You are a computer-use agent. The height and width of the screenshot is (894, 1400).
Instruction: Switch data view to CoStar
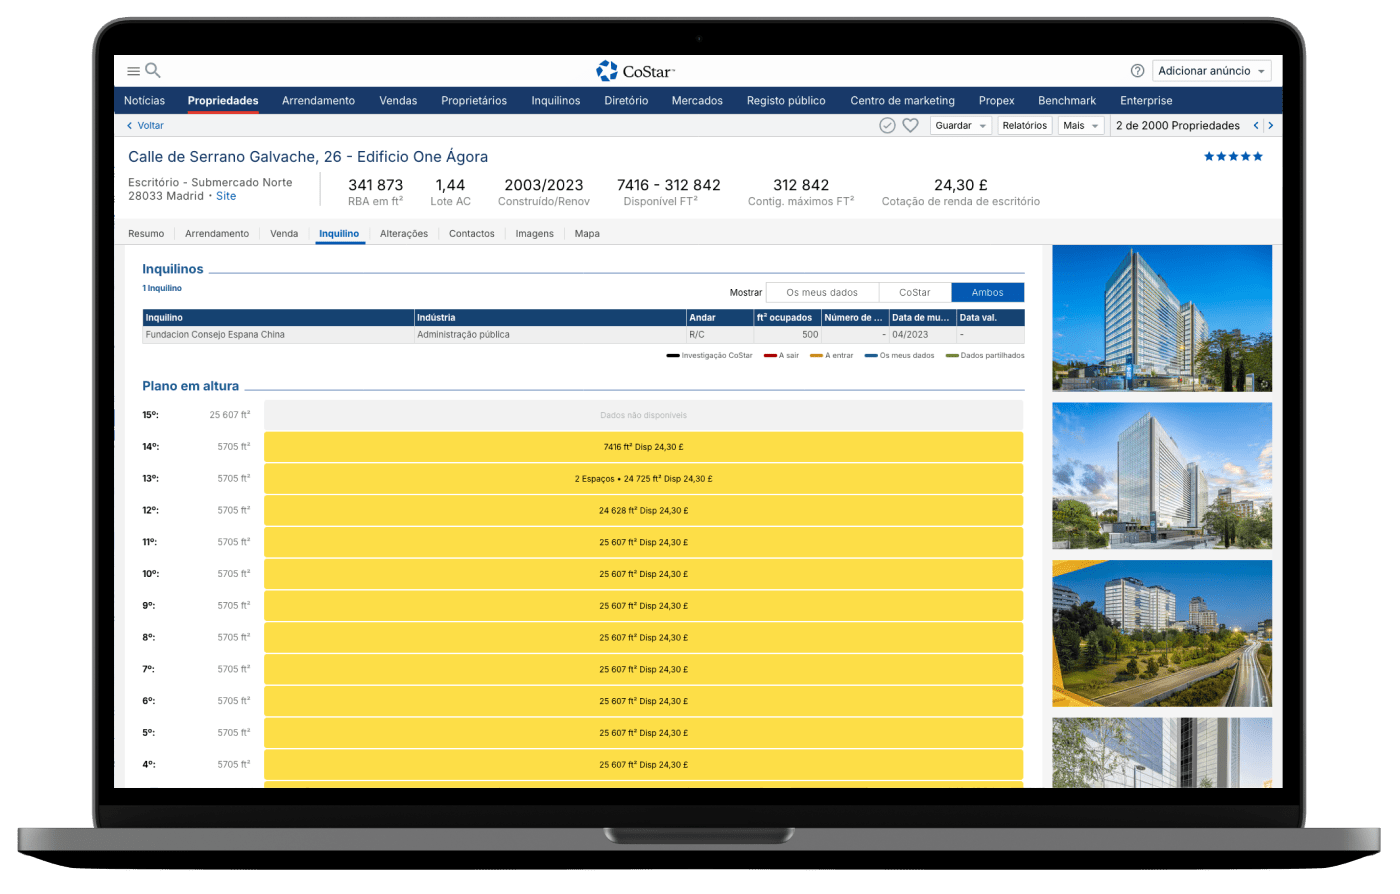[914, 292]
